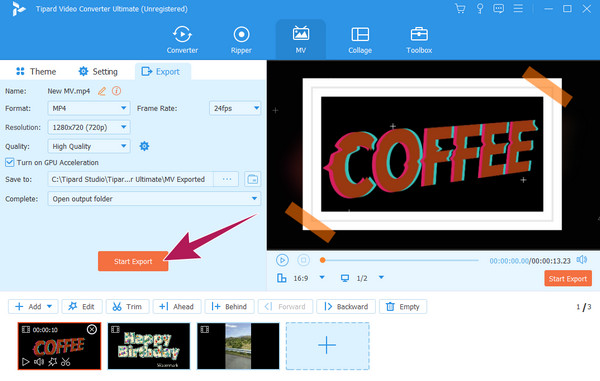Expand the Format MP4 dropdown

click(89, 108)
